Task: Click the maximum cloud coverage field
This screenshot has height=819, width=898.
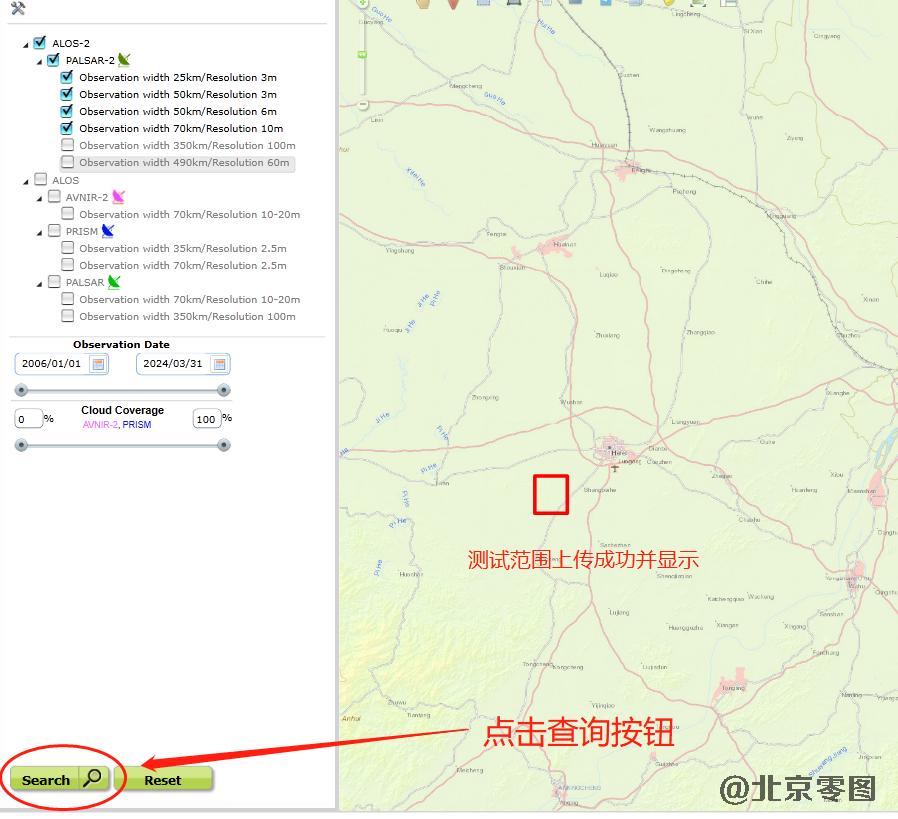Action: coord(206,419)
